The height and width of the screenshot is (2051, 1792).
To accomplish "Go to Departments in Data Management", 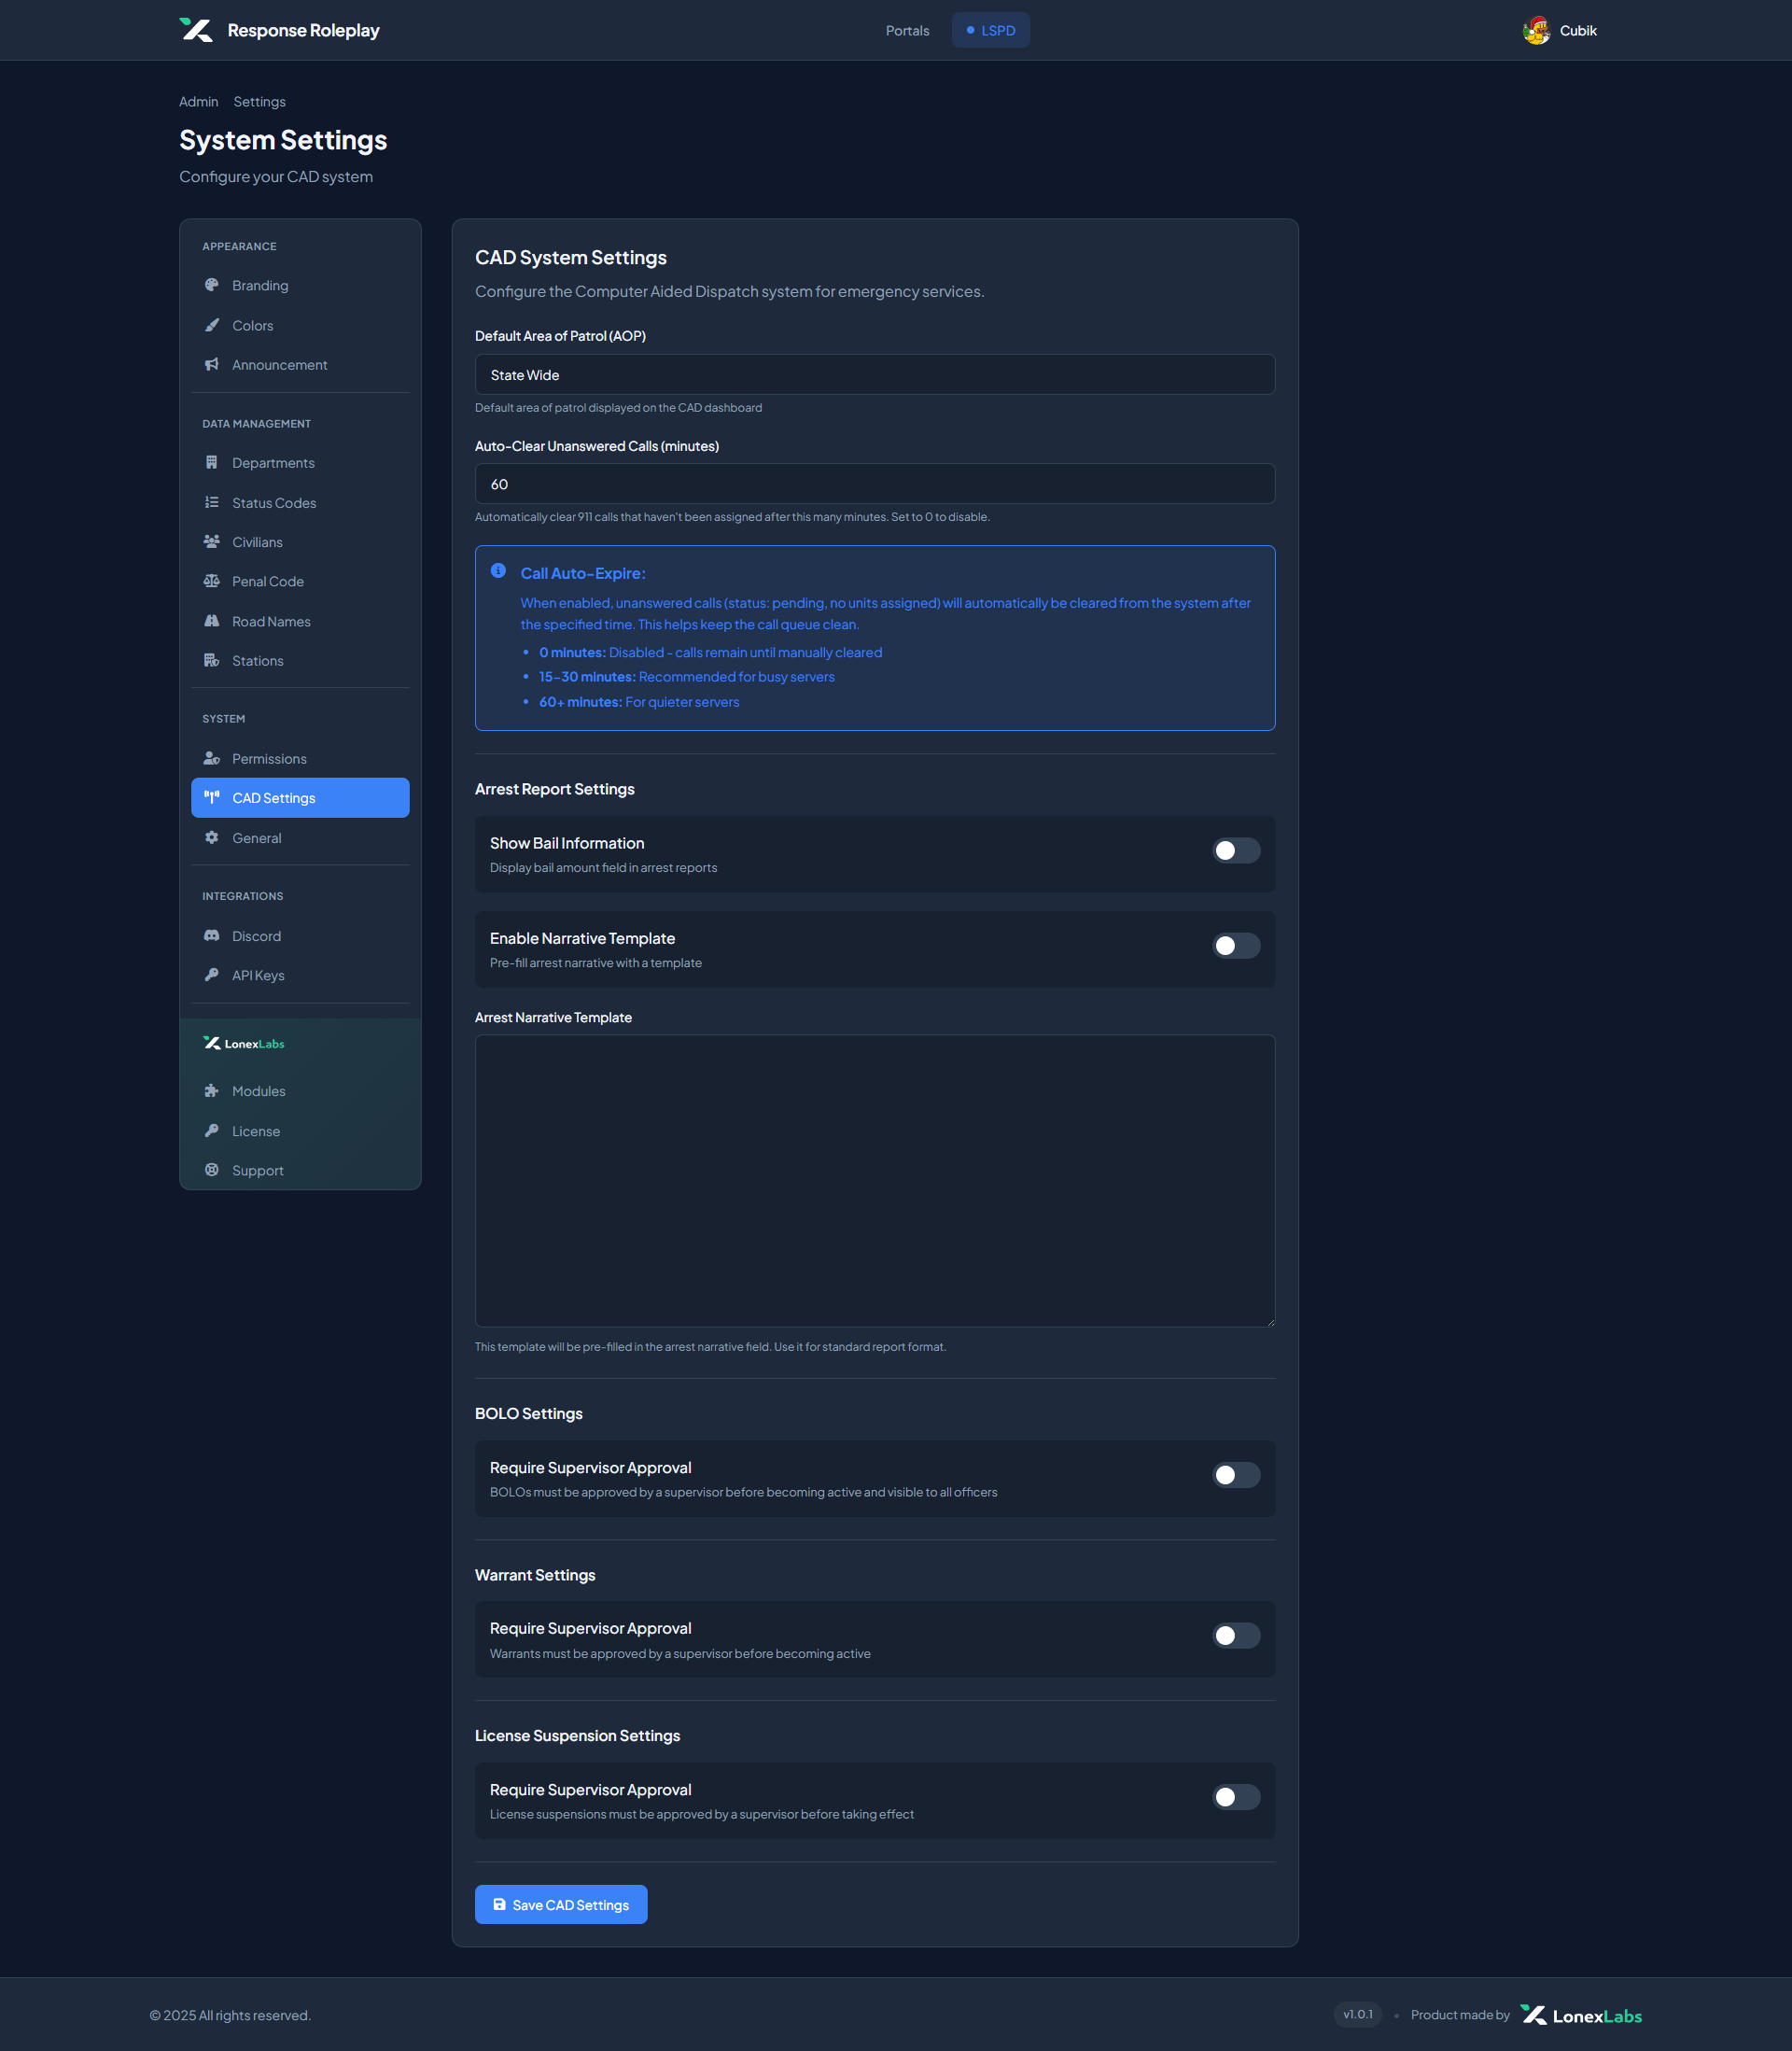I will coord(300,462).
